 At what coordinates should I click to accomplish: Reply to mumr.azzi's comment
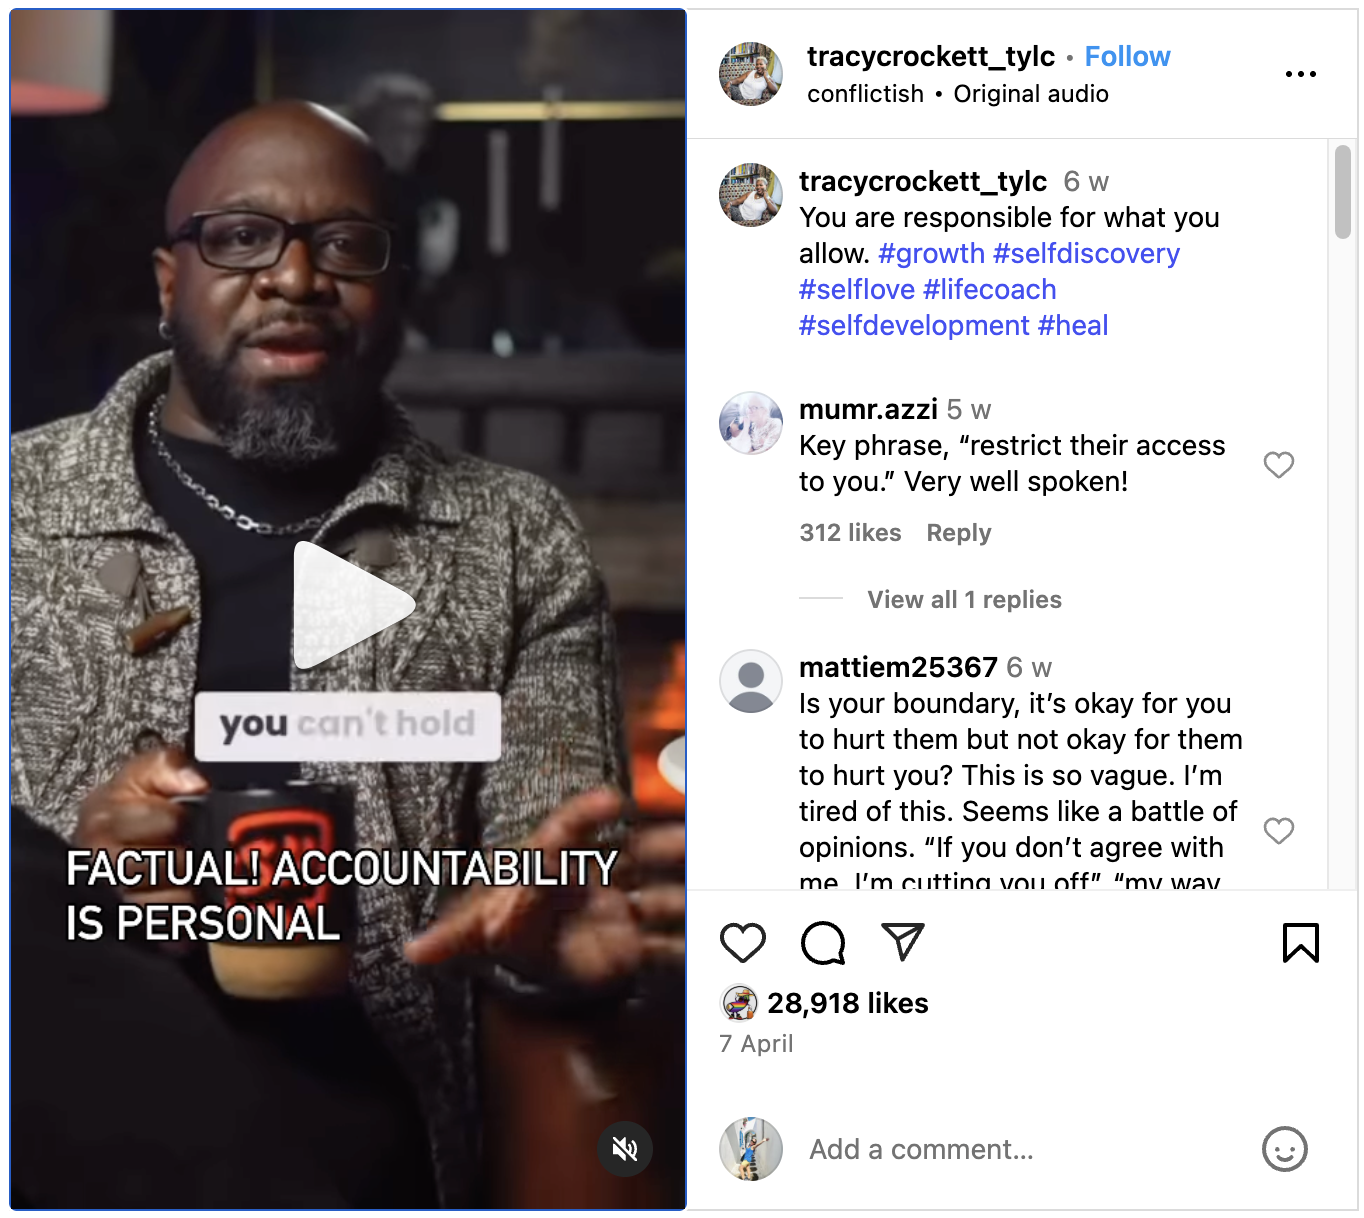(958, 533)
